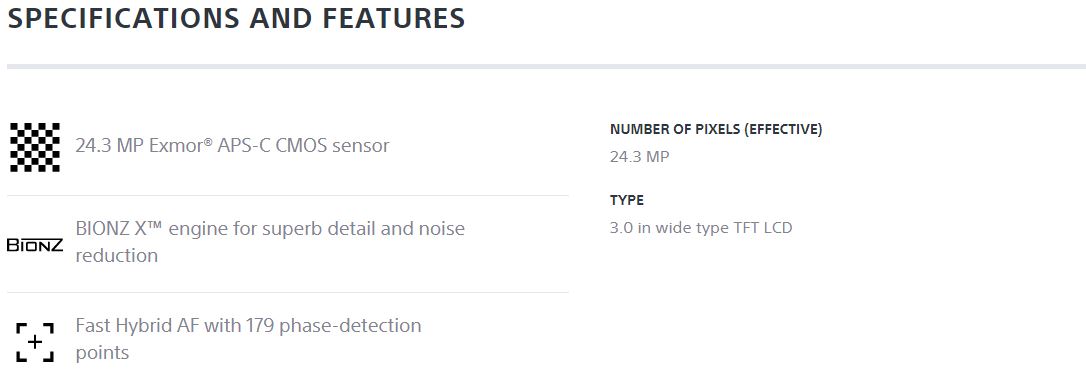
Task: Click the BIONZ logo icon
Action: [x=35, y=245]
